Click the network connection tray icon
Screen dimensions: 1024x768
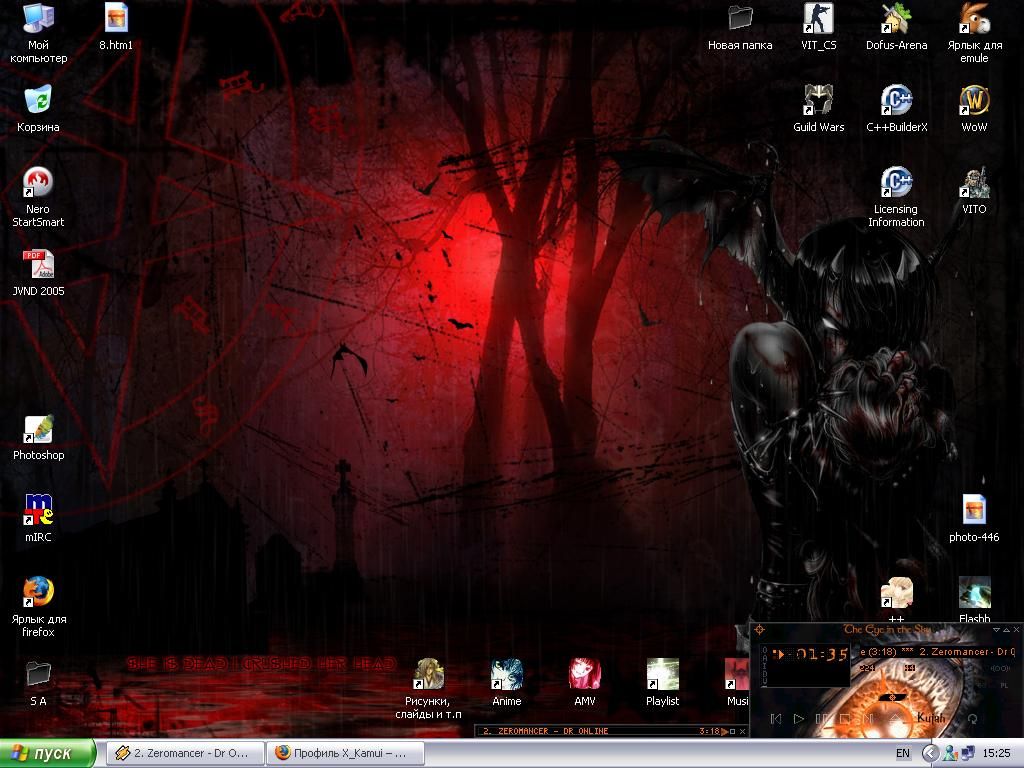click(967, 754)
